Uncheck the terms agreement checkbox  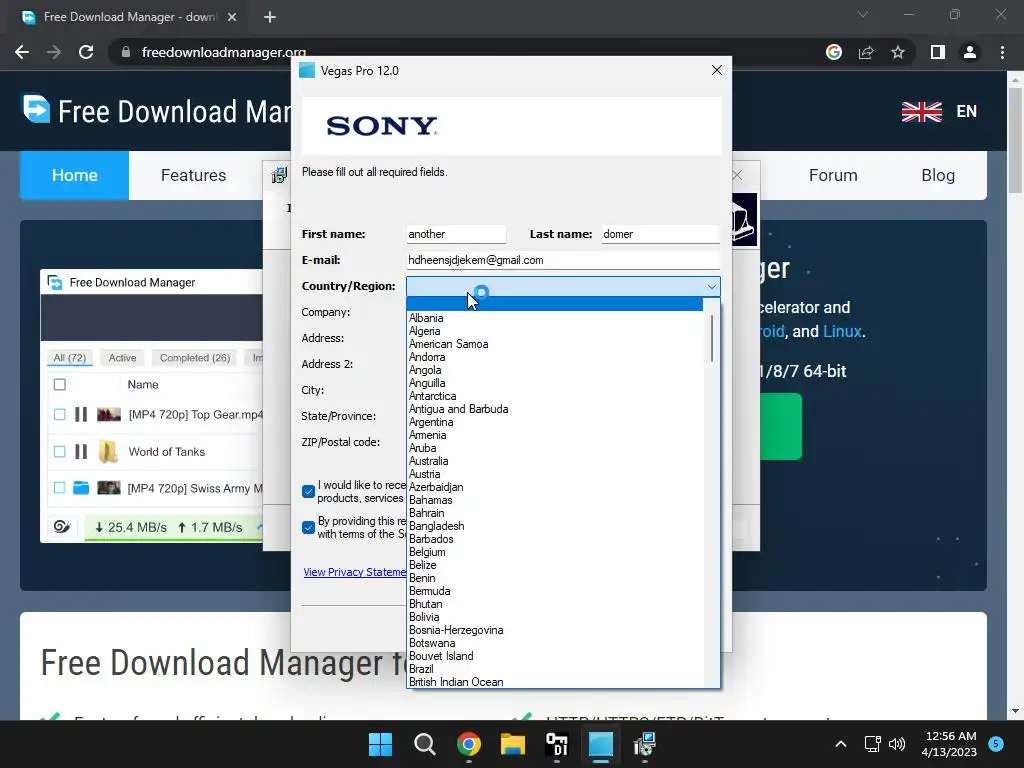(x=308, y=528)
